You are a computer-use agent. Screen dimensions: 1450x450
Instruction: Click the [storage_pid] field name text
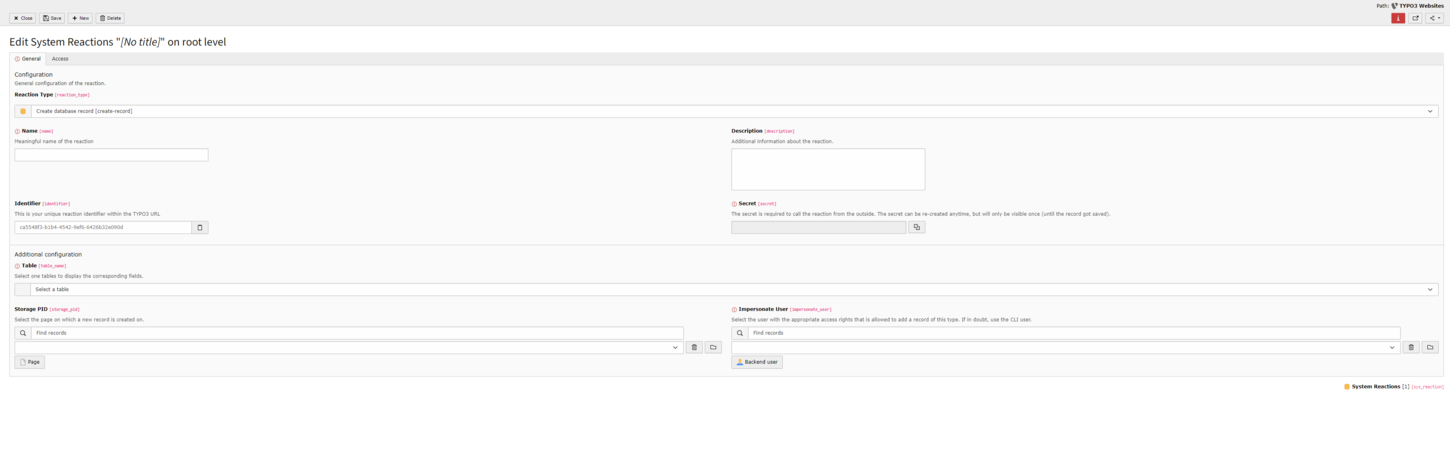(64, 310)
